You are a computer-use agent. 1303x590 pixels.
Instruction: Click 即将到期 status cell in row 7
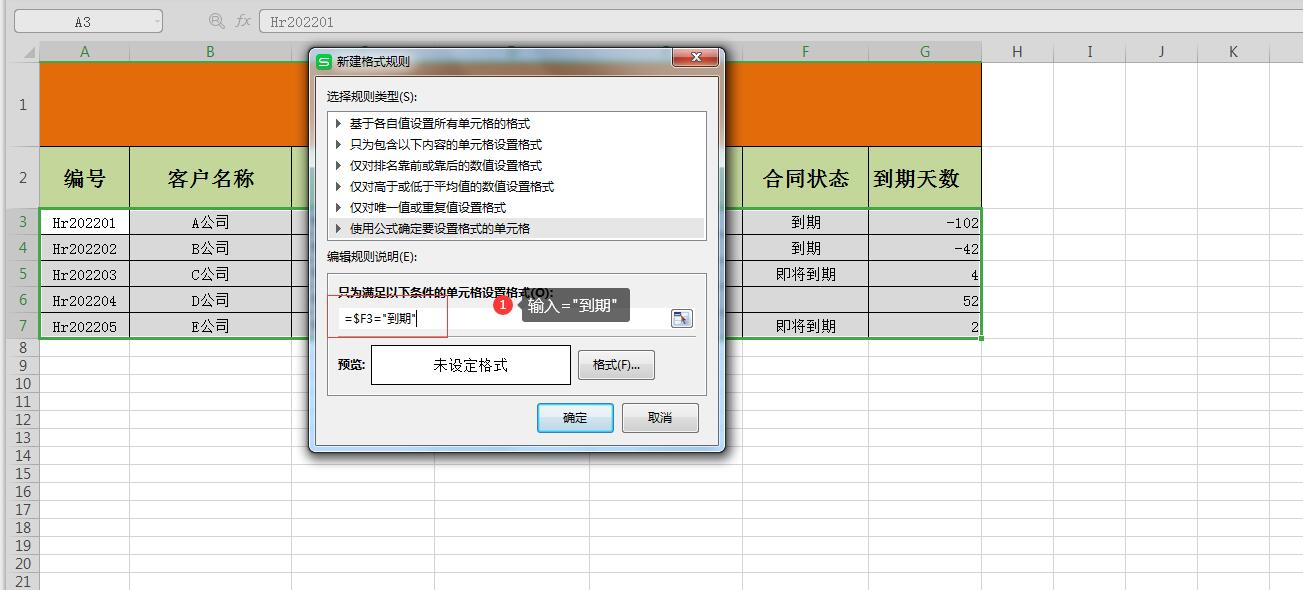[805, 326]
